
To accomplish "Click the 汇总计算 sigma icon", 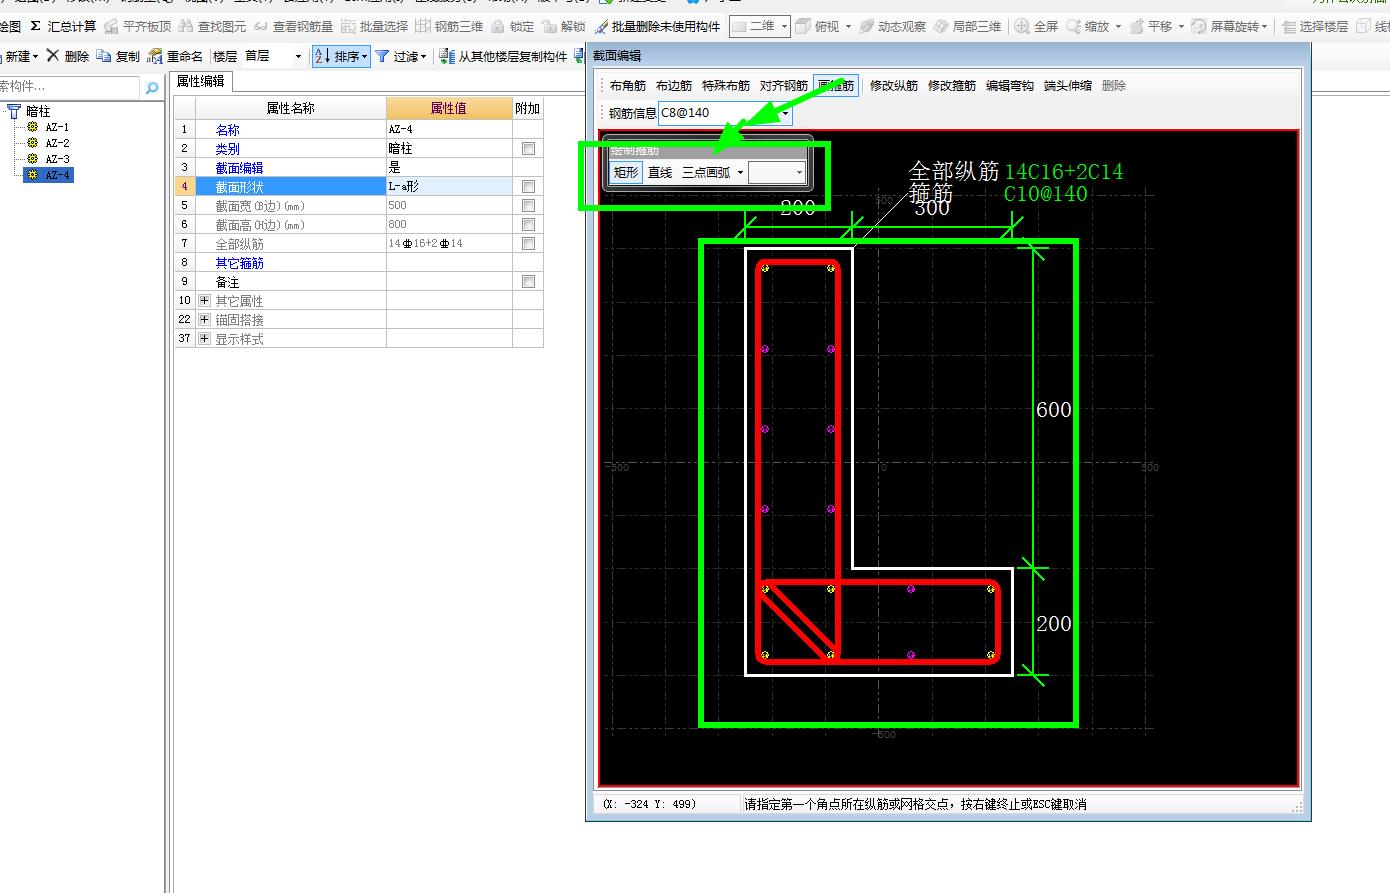I will (36, 26).
